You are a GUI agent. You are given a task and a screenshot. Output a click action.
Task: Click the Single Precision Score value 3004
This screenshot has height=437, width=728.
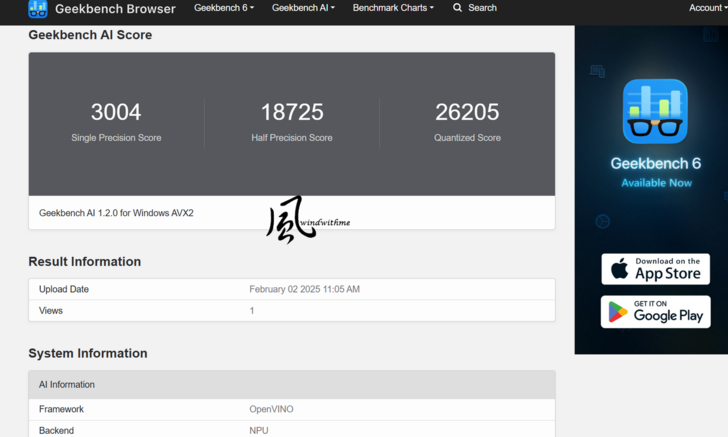pyautogui.click(x=116, y=112)
